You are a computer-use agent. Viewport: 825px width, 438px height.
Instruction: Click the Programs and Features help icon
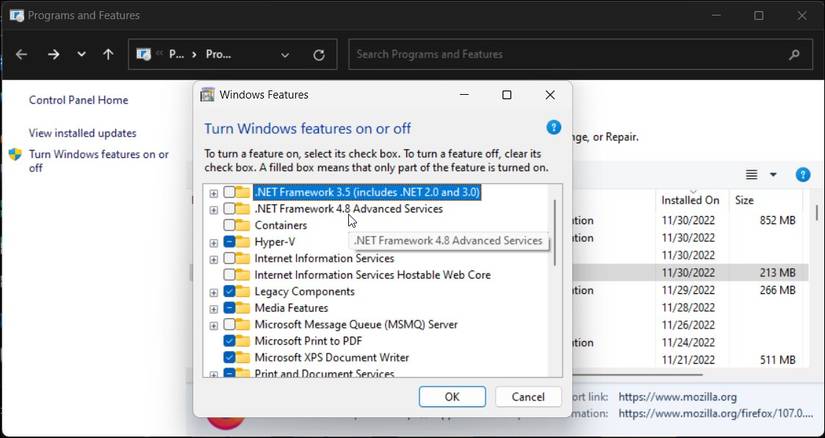point(802,175)
